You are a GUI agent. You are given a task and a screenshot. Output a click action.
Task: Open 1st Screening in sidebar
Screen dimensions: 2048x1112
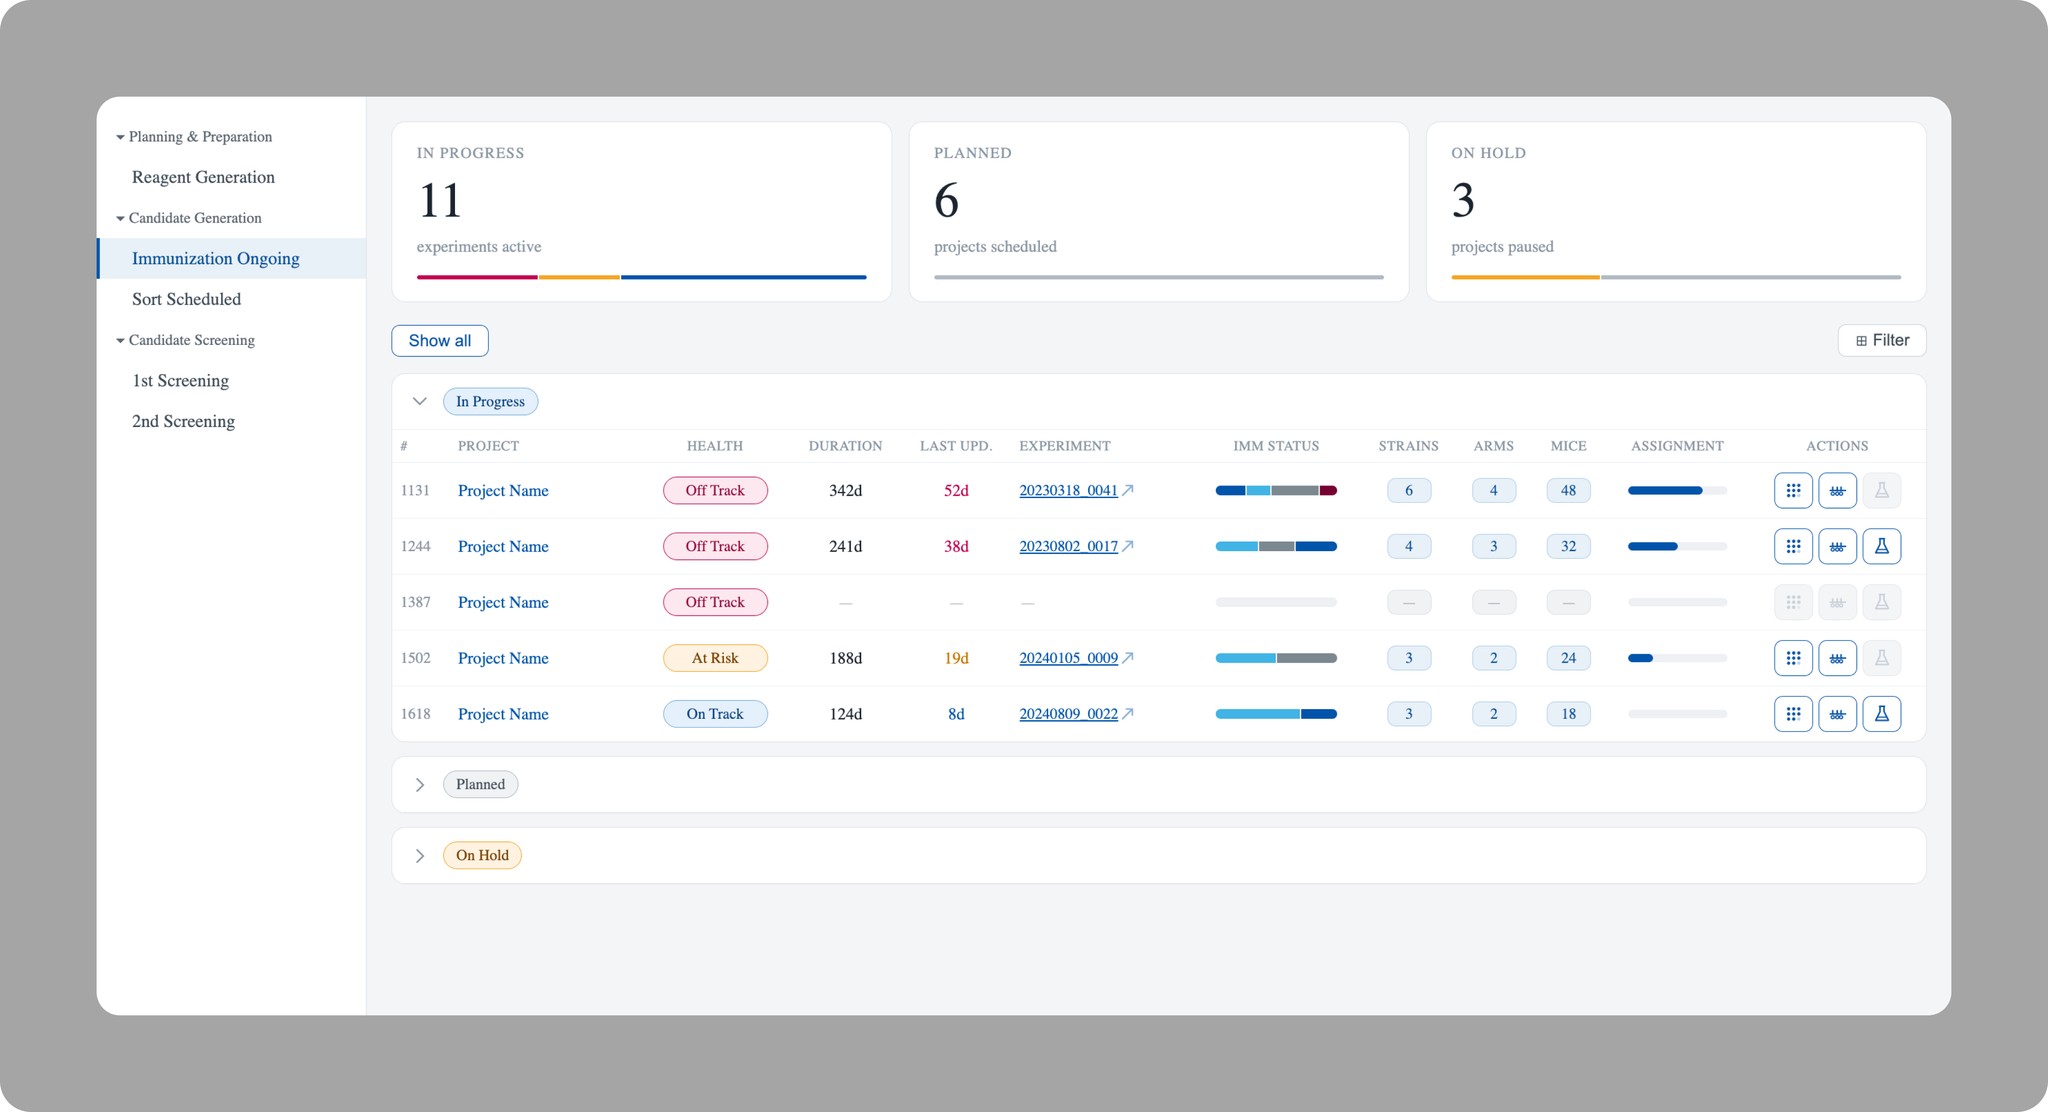(180, 380)
